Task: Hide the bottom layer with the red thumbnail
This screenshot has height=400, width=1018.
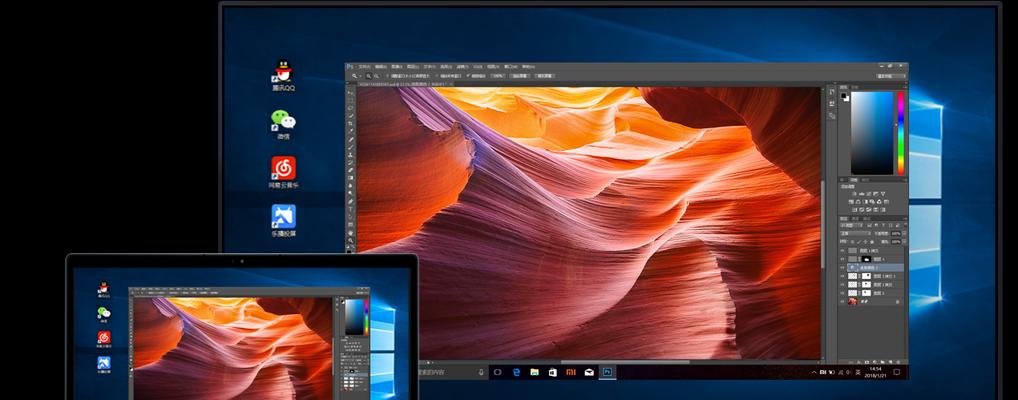Action: tap(843, 301)
